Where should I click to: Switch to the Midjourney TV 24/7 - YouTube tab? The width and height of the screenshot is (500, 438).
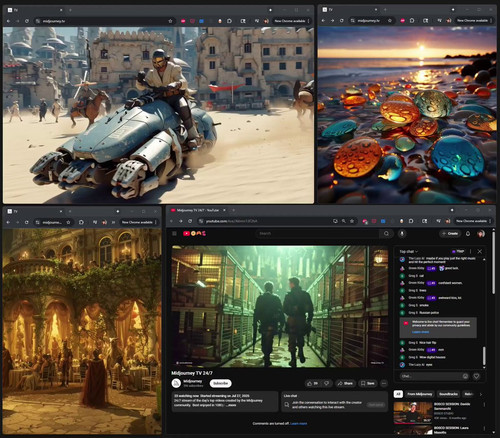tap(198, 210)
